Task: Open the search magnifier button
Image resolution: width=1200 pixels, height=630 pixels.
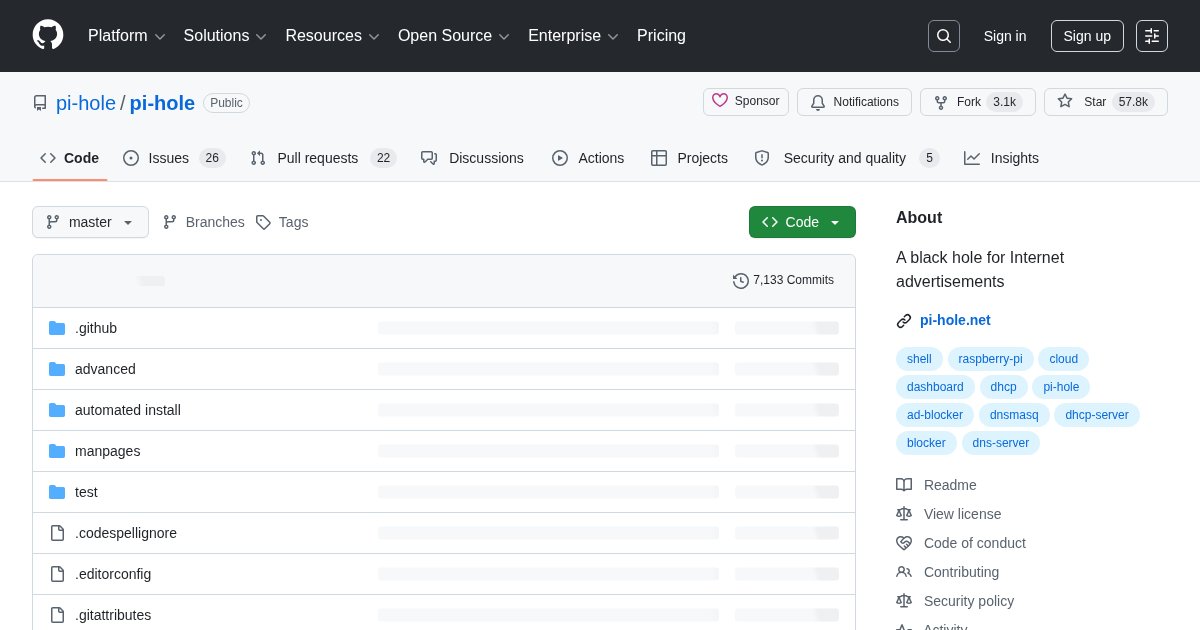Action: coord(944,36)
